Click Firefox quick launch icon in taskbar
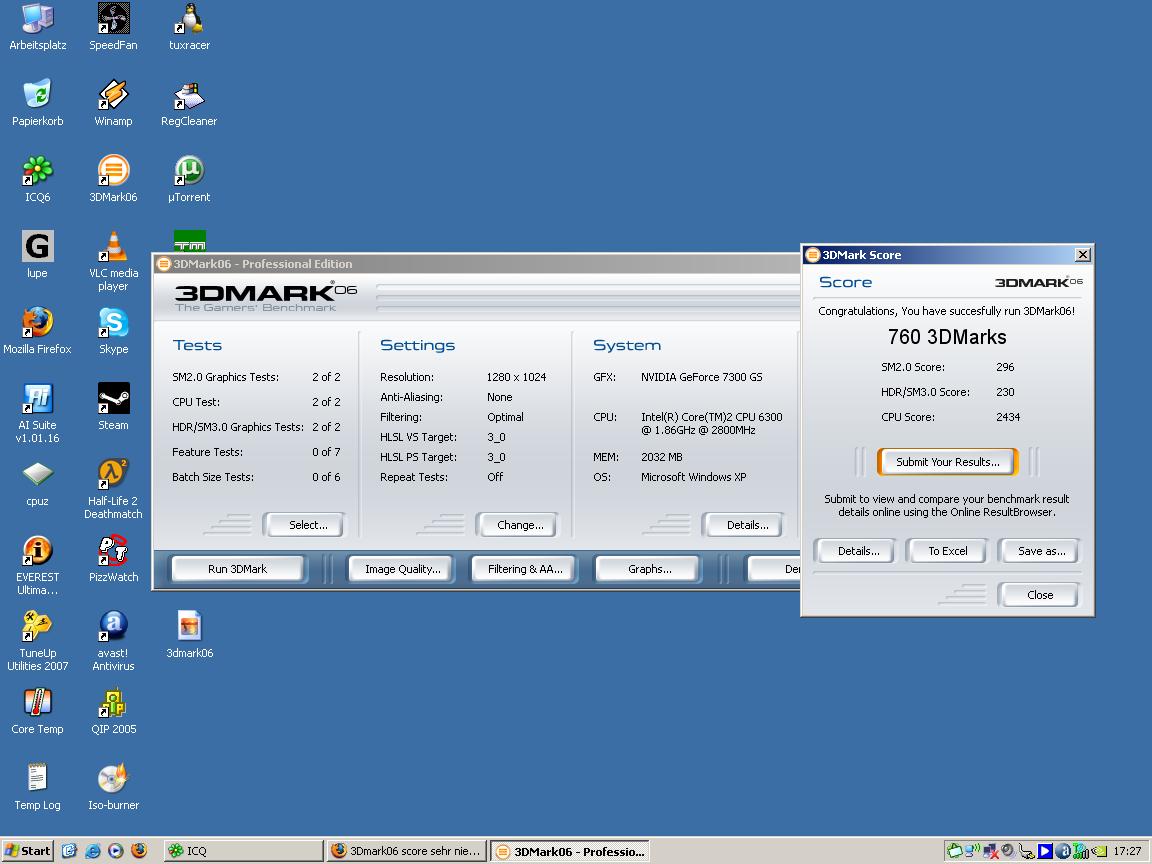The image size is (1152, 864). pyautogui.click(x=139, y=851)
